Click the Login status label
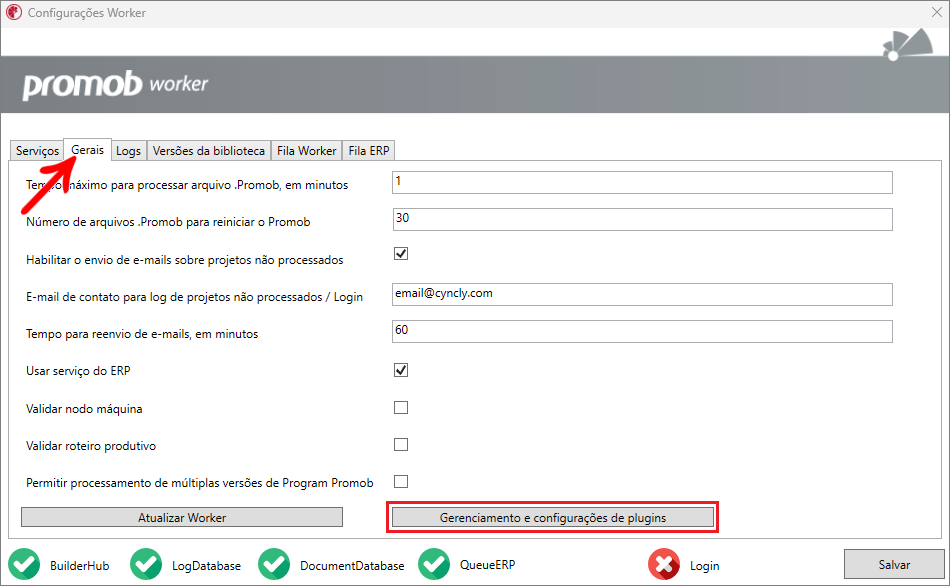Screen dimensions: 950x586 click(x=705, y=565)
